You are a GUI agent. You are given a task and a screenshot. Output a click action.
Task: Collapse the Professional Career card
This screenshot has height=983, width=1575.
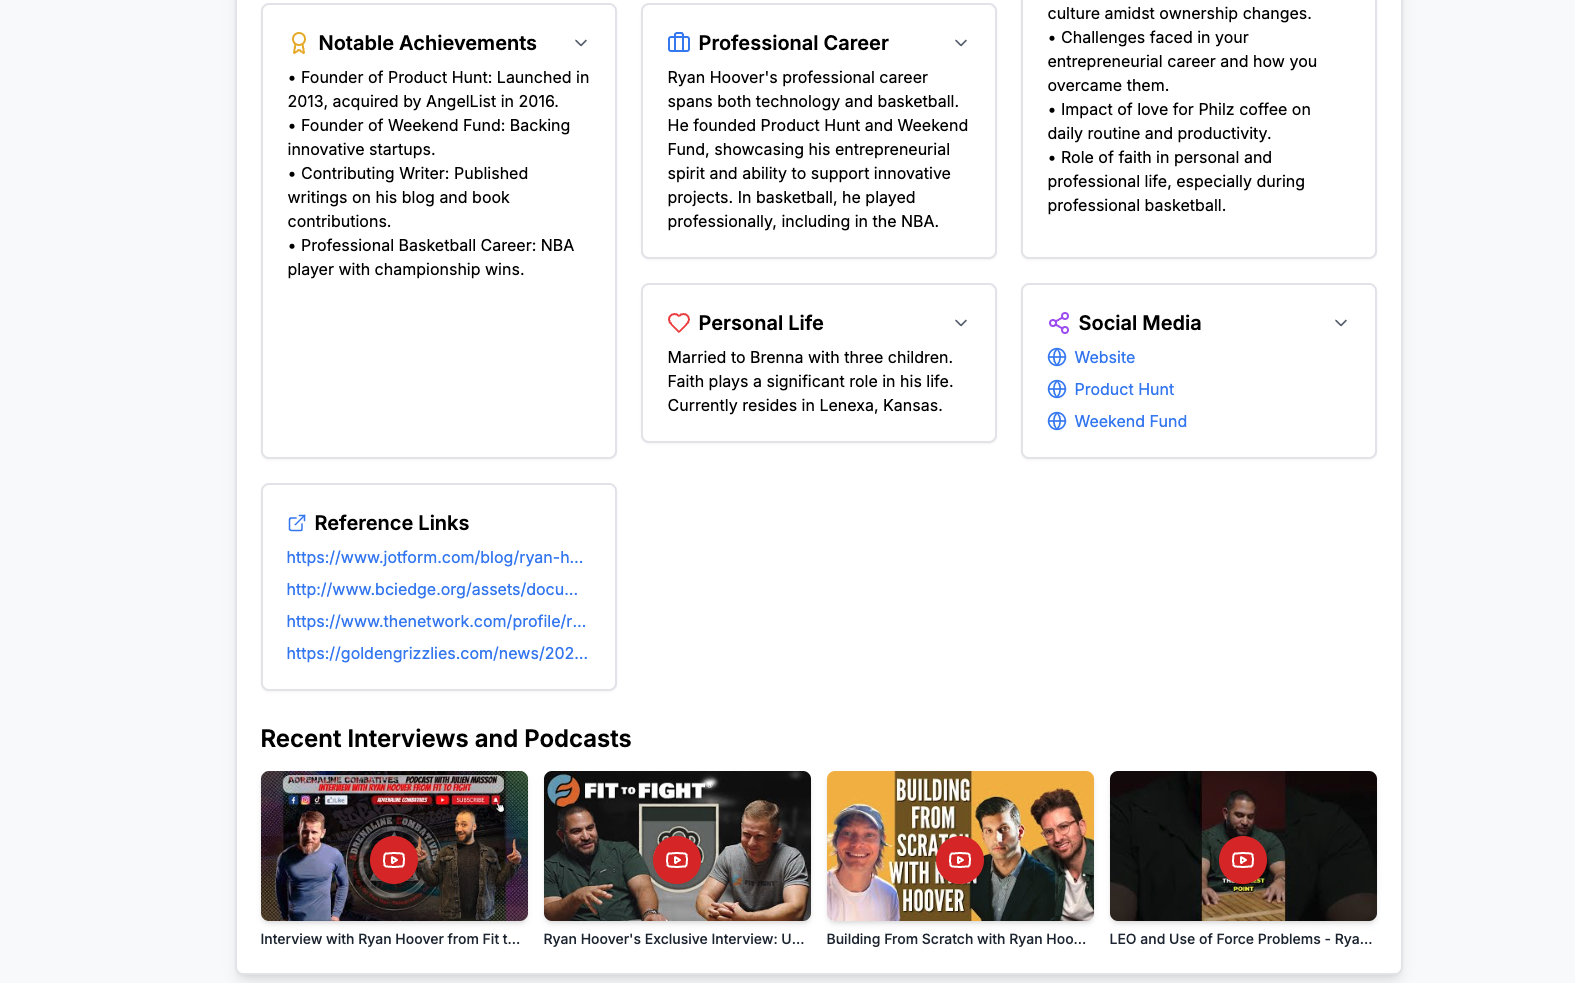tap(961, 43)
